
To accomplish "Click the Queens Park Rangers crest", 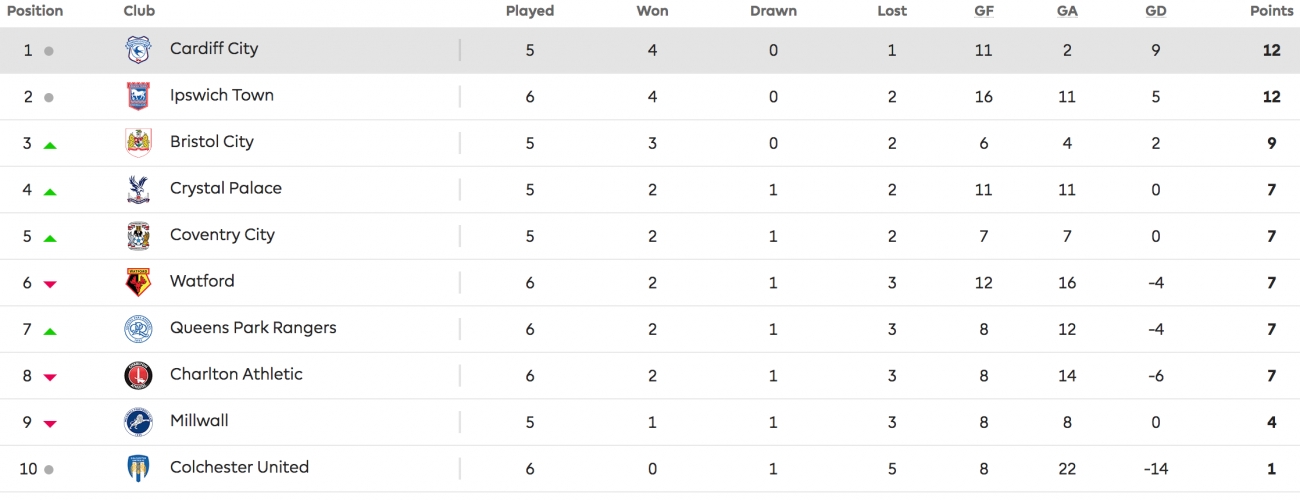I will pyautogui.click(x=138, y=329).
